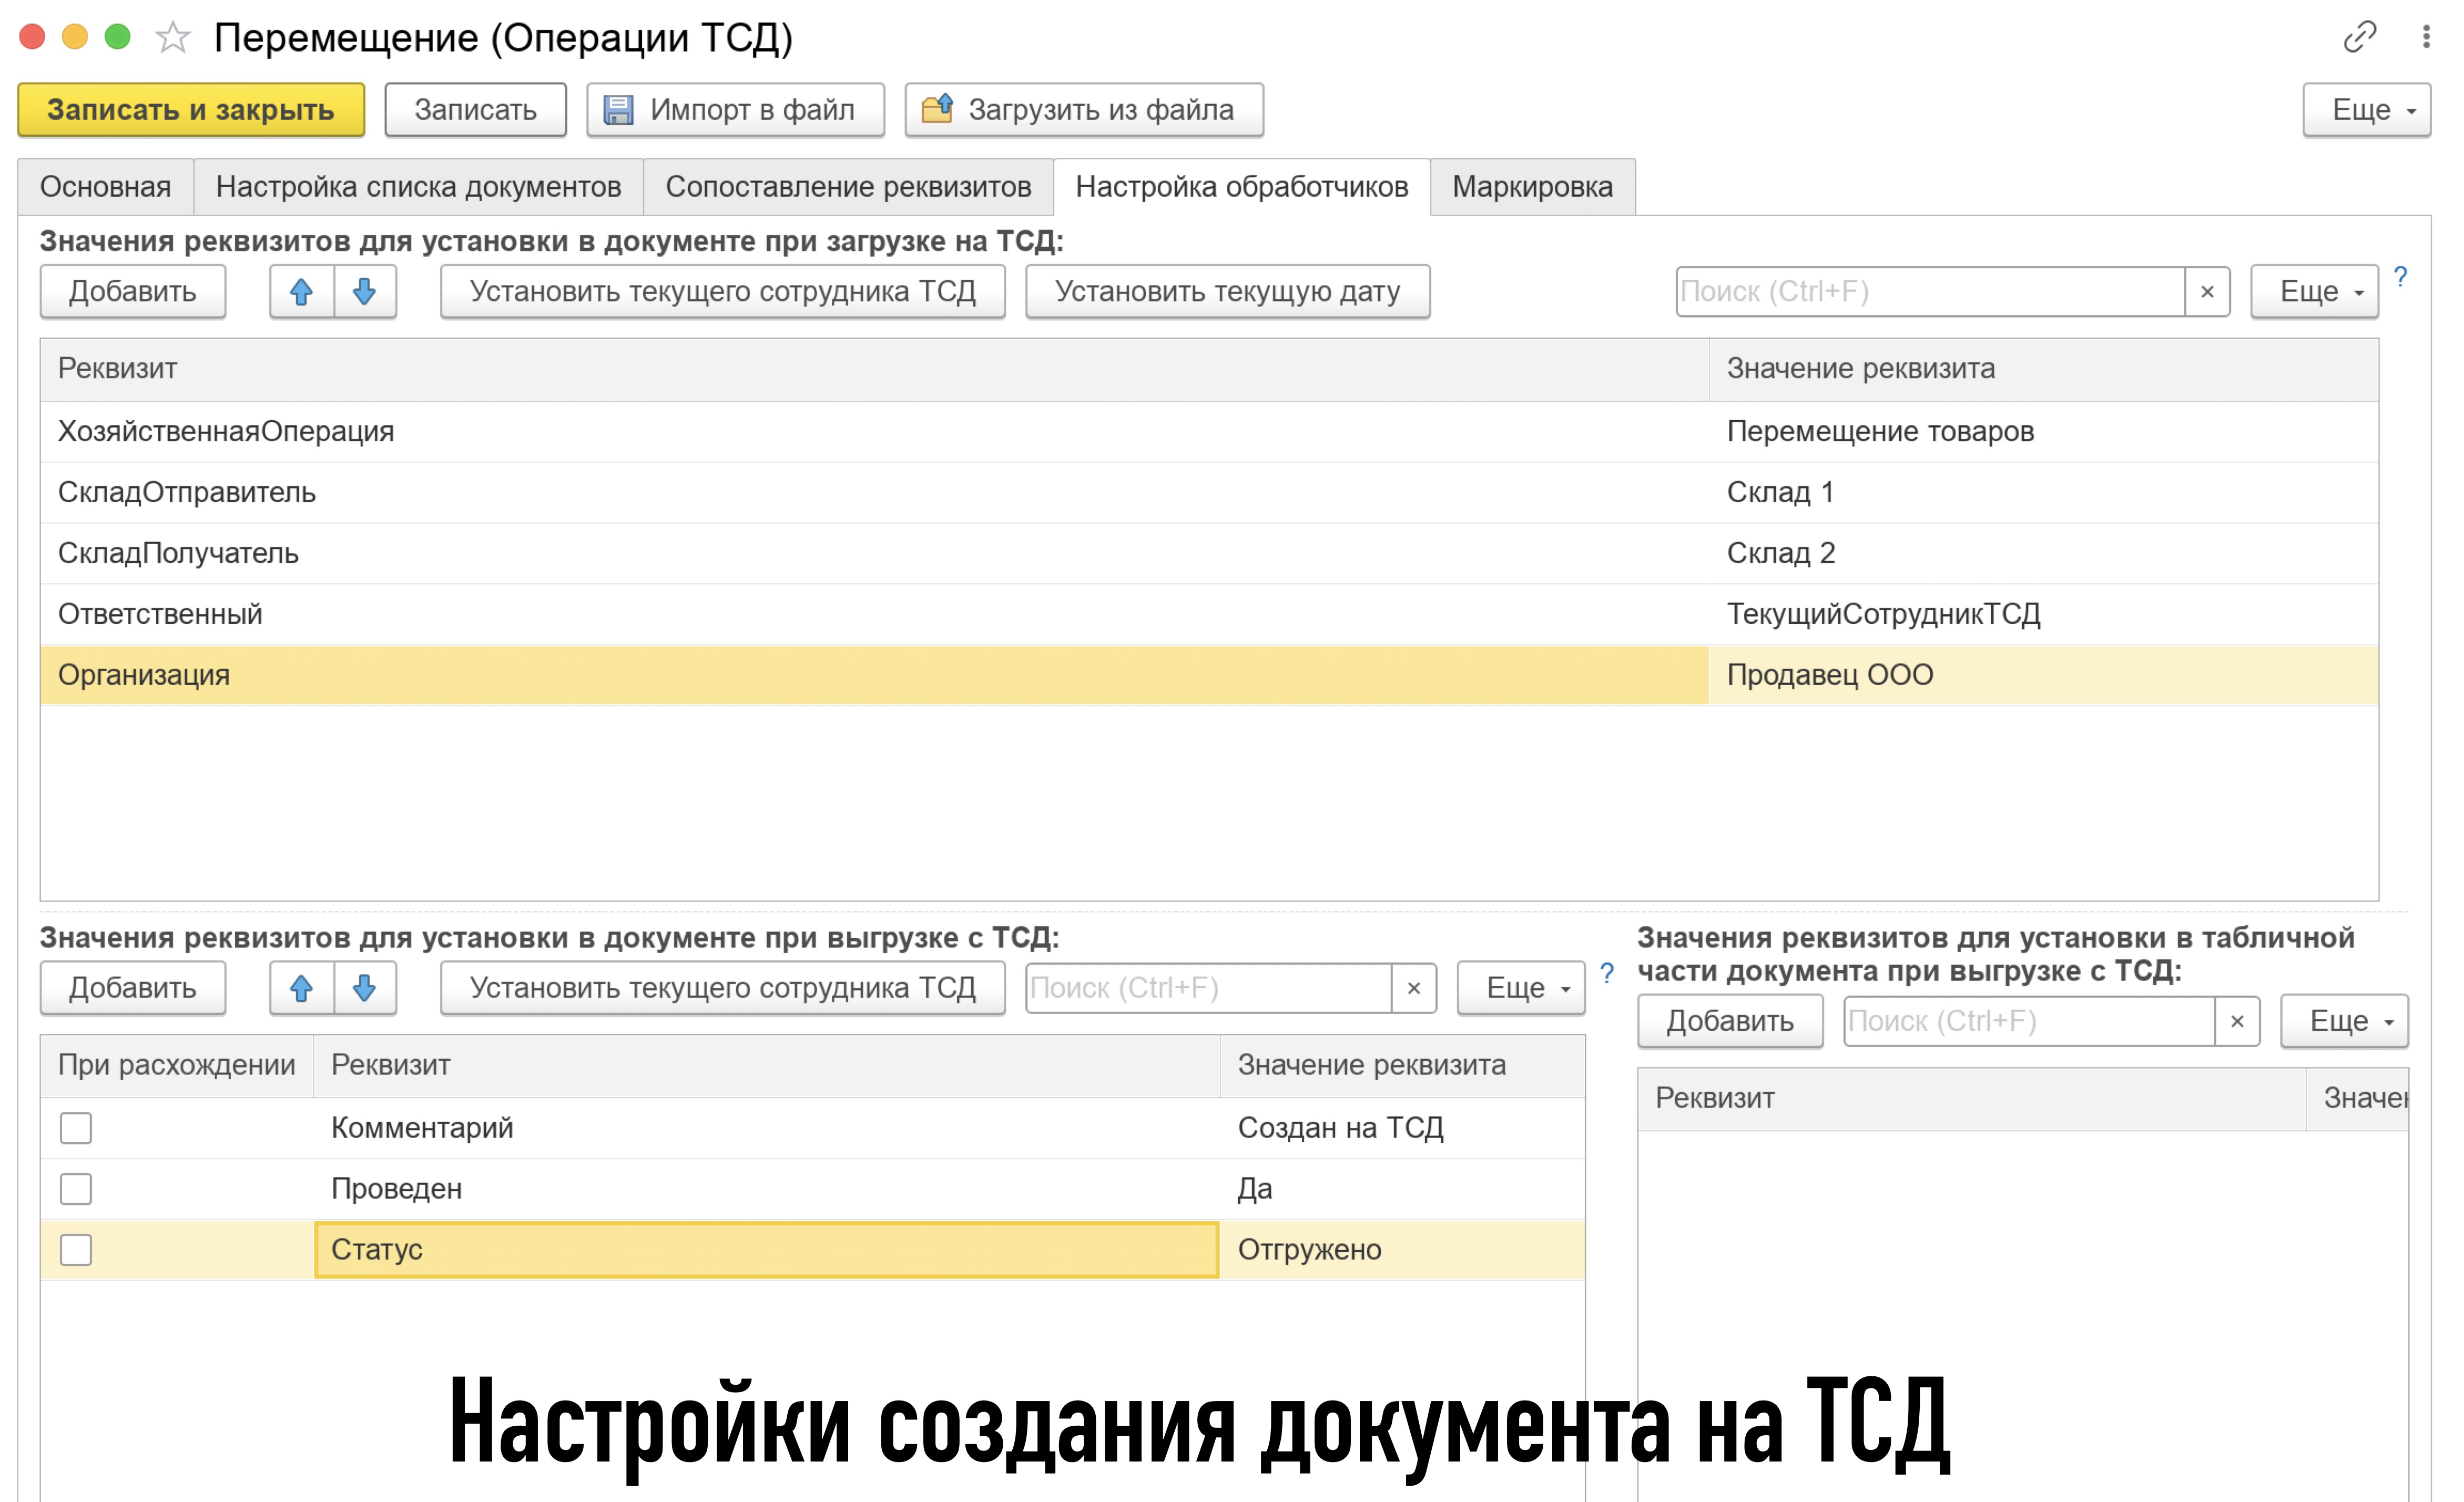Toggle discrepancy checkbox for Комментарий
The height and width of the screenshot is (1502, 2464).
tap(76, 1128)
